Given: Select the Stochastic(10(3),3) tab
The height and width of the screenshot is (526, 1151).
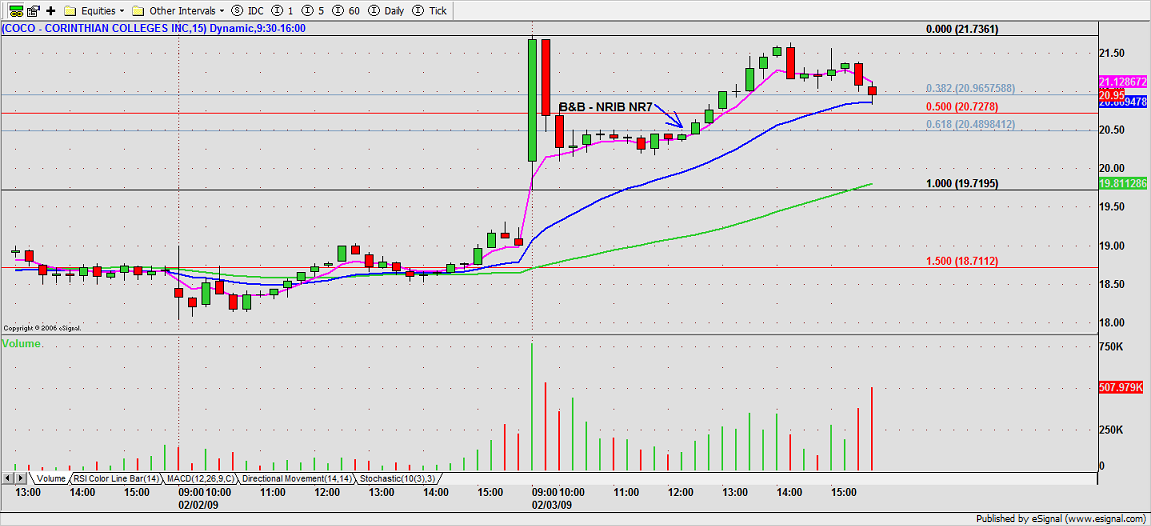Looking at the screenshot, I should pos(397,478).
